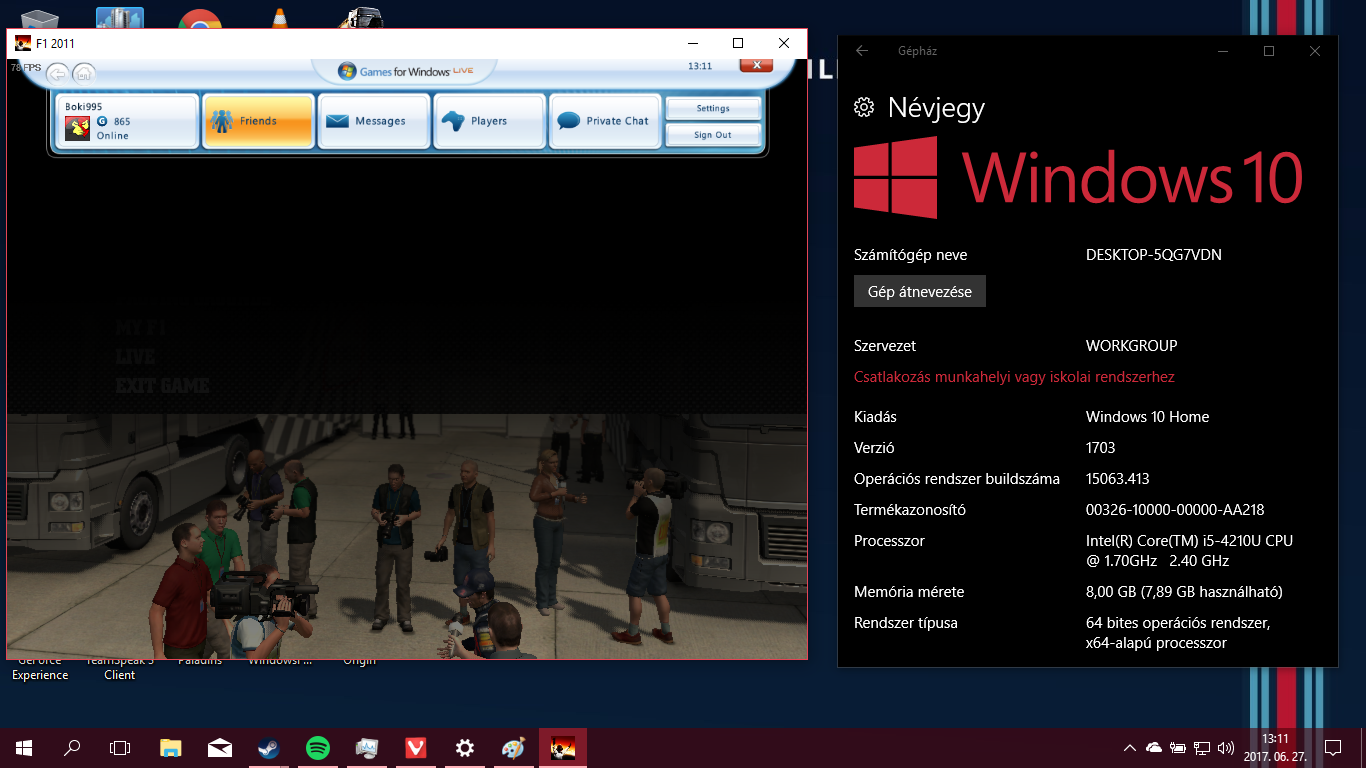Screen dimensions: 1366x768
Task: Open Settings in the Games for Windows Live overlay
Action: click(x=713, y=108)
